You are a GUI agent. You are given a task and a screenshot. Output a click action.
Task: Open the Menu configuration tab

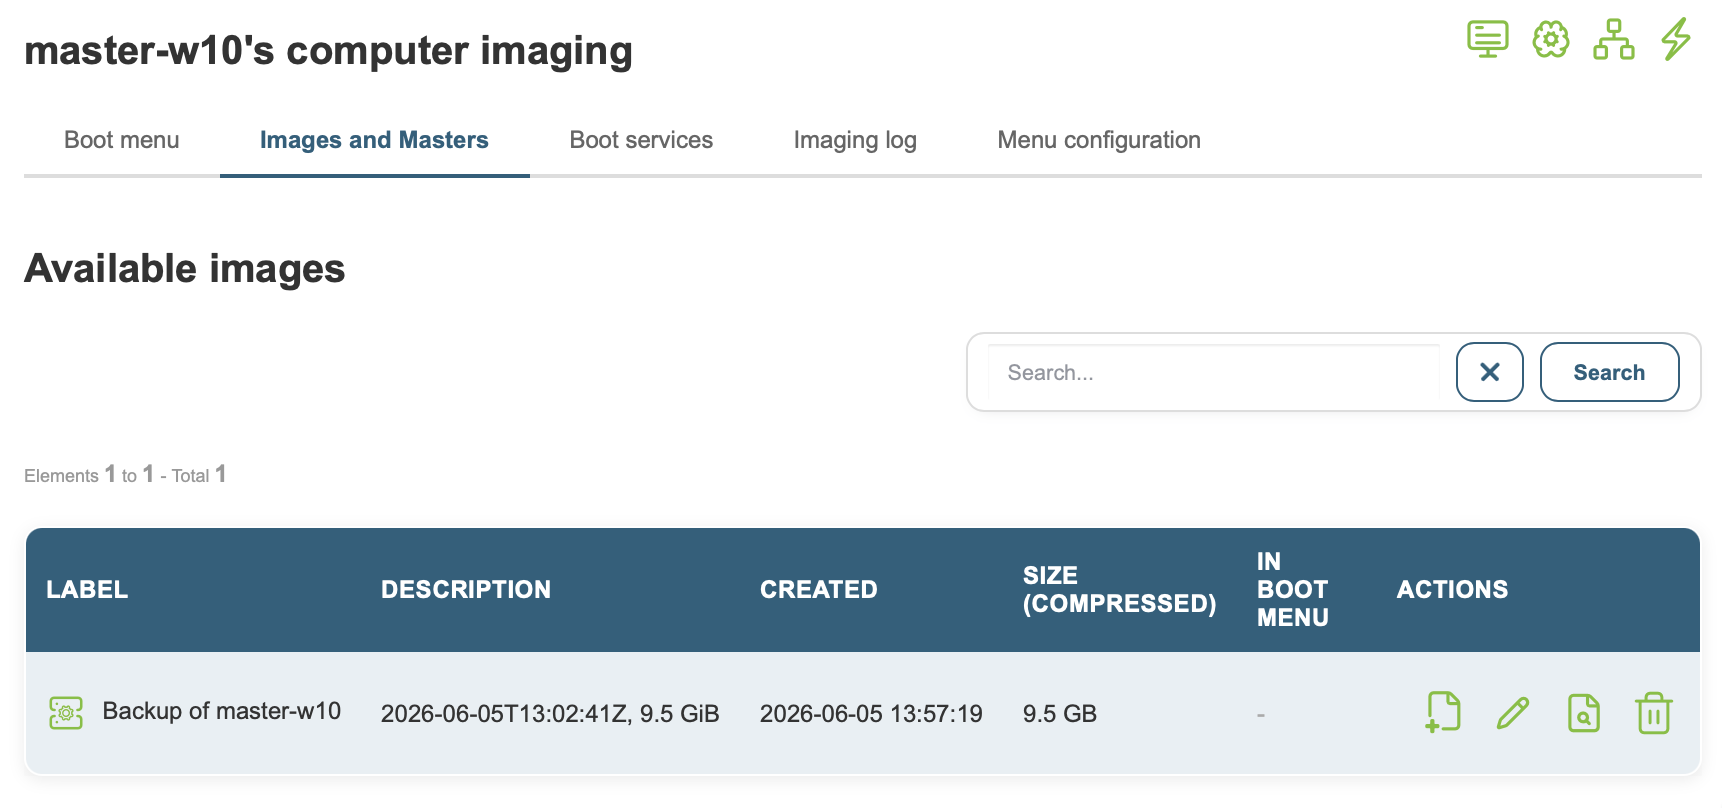(x=1099, y=140)
